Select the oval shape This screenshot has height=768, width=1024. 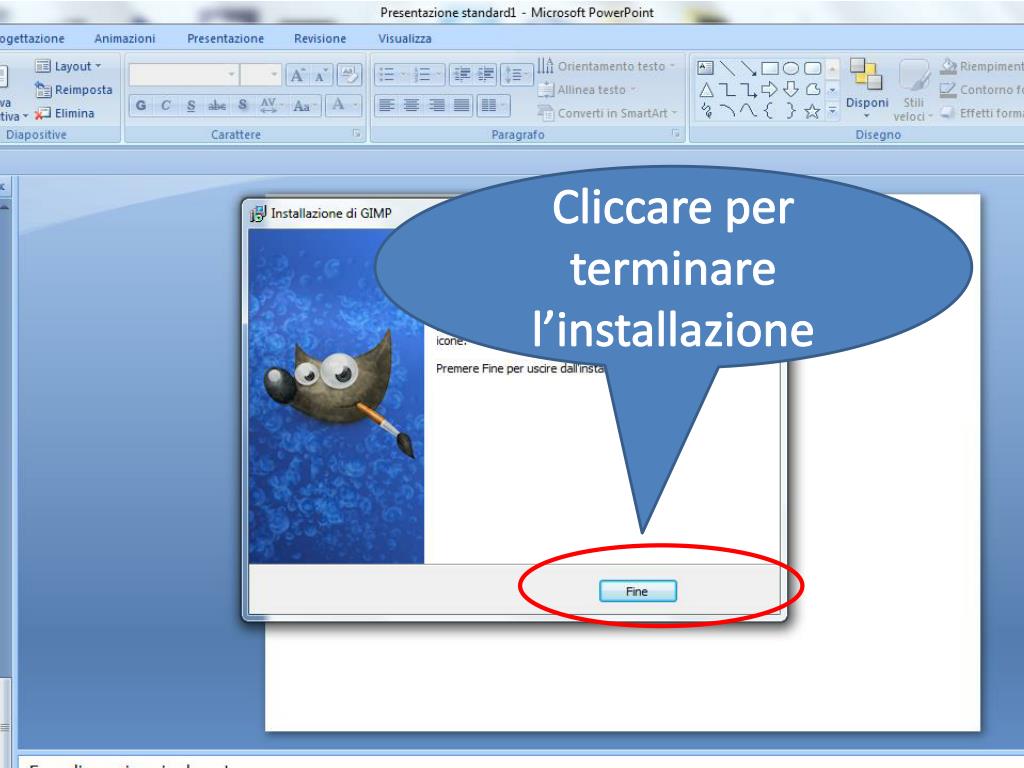(791, 67)
